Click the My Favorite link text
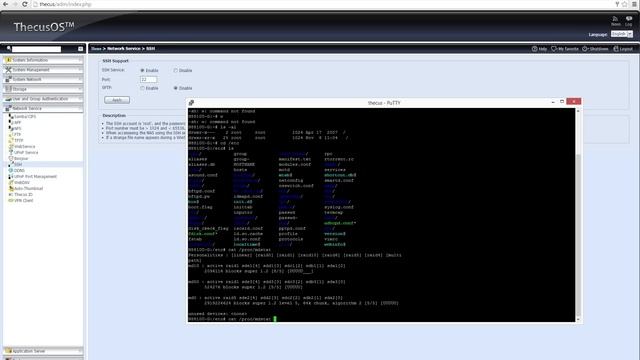The height and width of the screenshot is (360, 640). click(568, 49)
